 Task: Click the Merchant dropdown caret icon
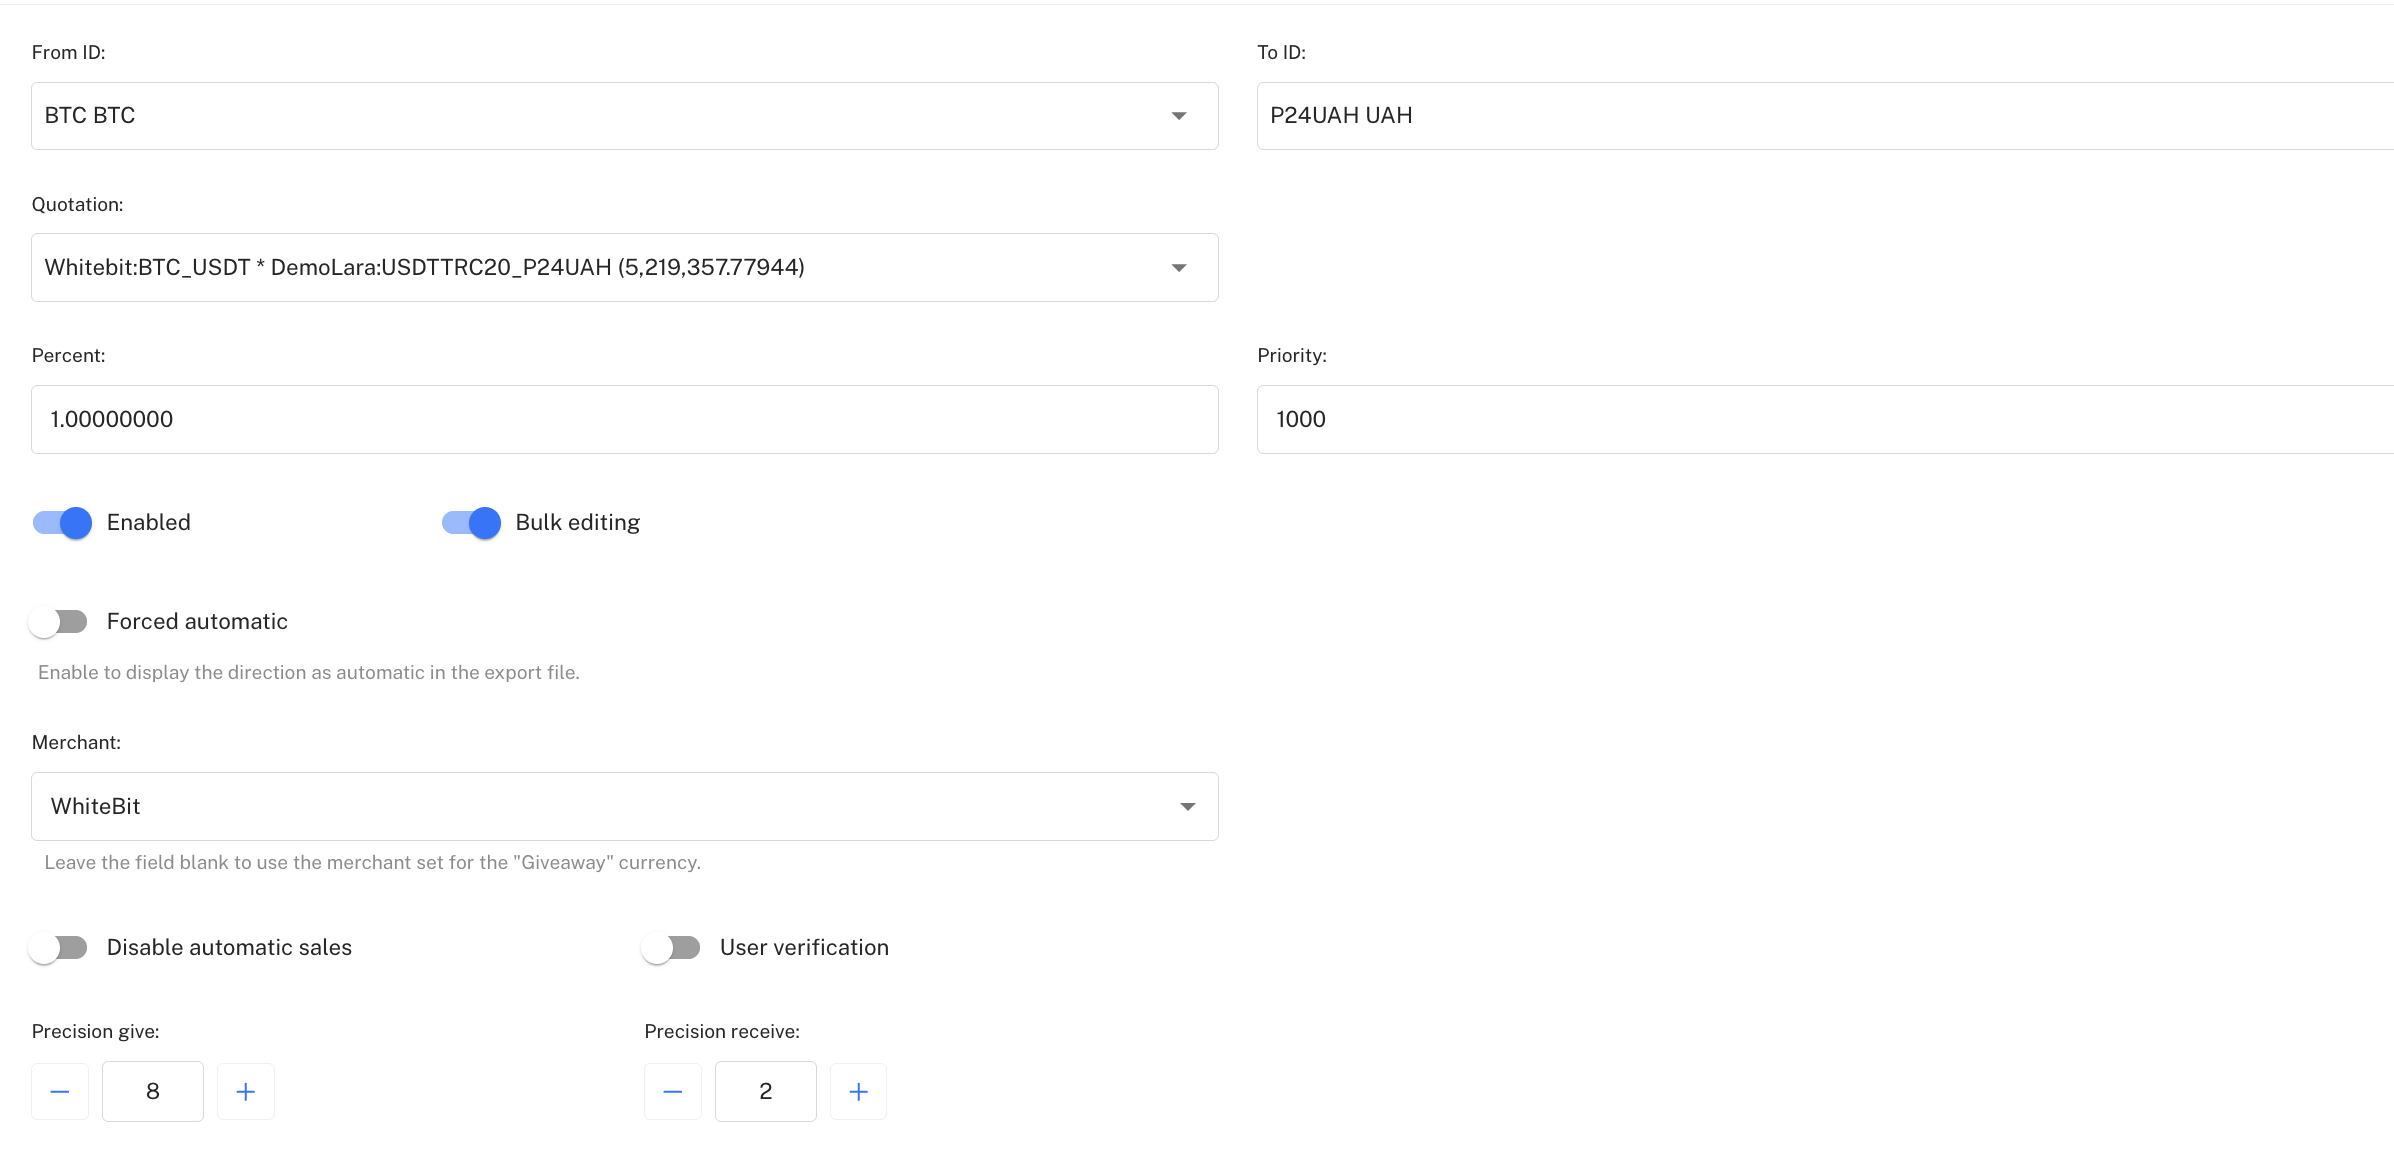coord(1187,807)
